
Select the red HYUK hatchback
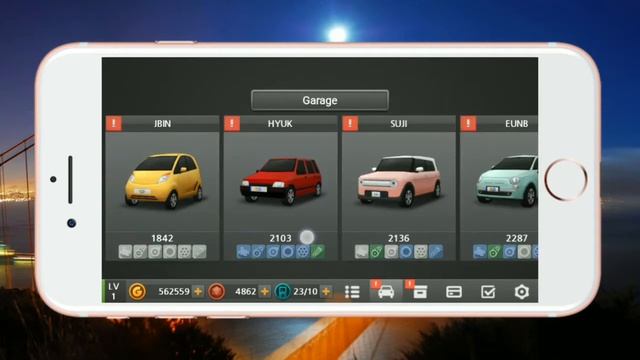click(x=281, y=181)
